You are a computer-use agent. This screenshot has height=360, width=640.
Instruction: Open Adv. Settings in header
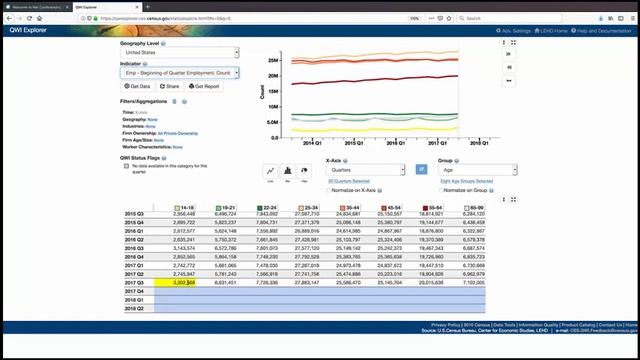pos(513,31)
